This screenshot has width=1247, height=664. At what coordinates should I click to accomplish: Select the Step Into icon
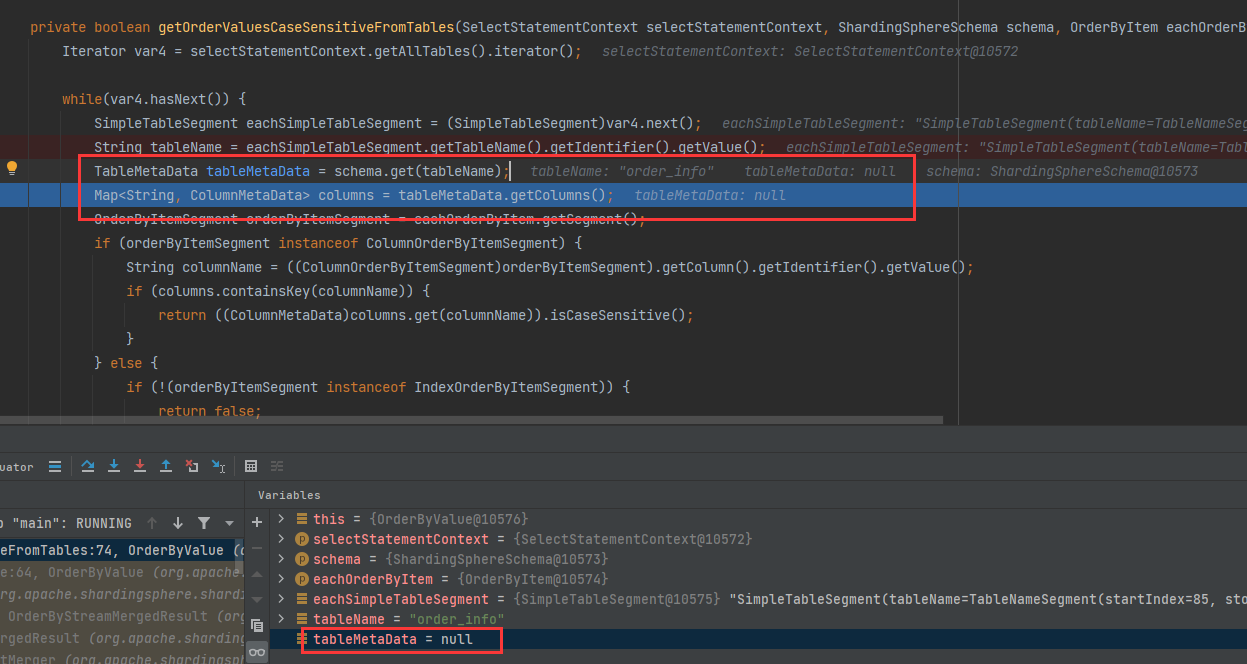tap(113, 466)
